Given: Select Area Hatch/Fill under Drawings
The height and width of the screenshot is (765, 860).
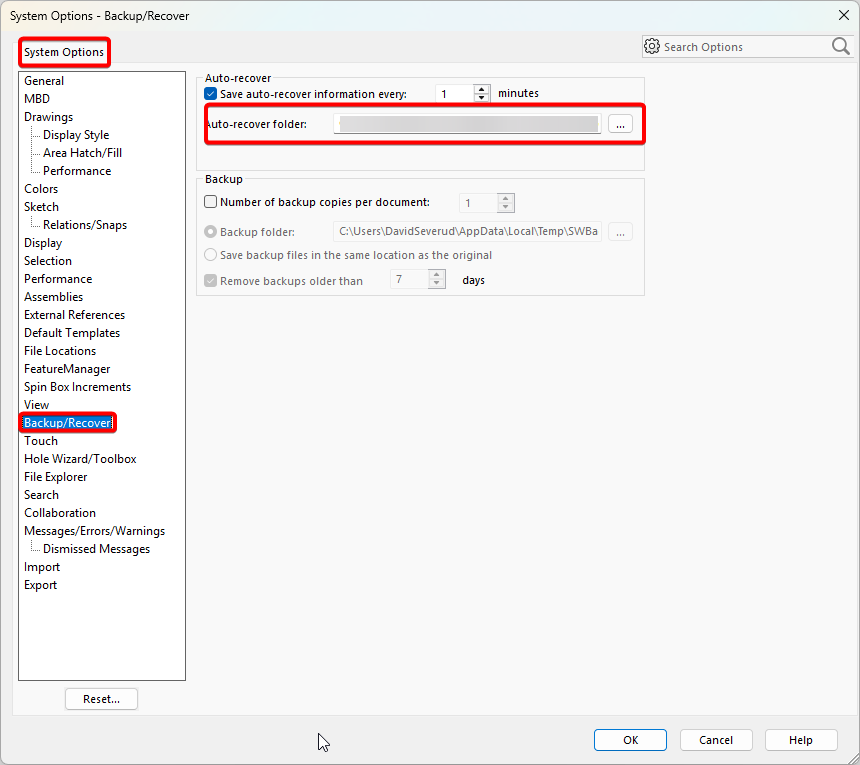Looking at the screenshot, I should pyautogui.click(x=82, y=153).
